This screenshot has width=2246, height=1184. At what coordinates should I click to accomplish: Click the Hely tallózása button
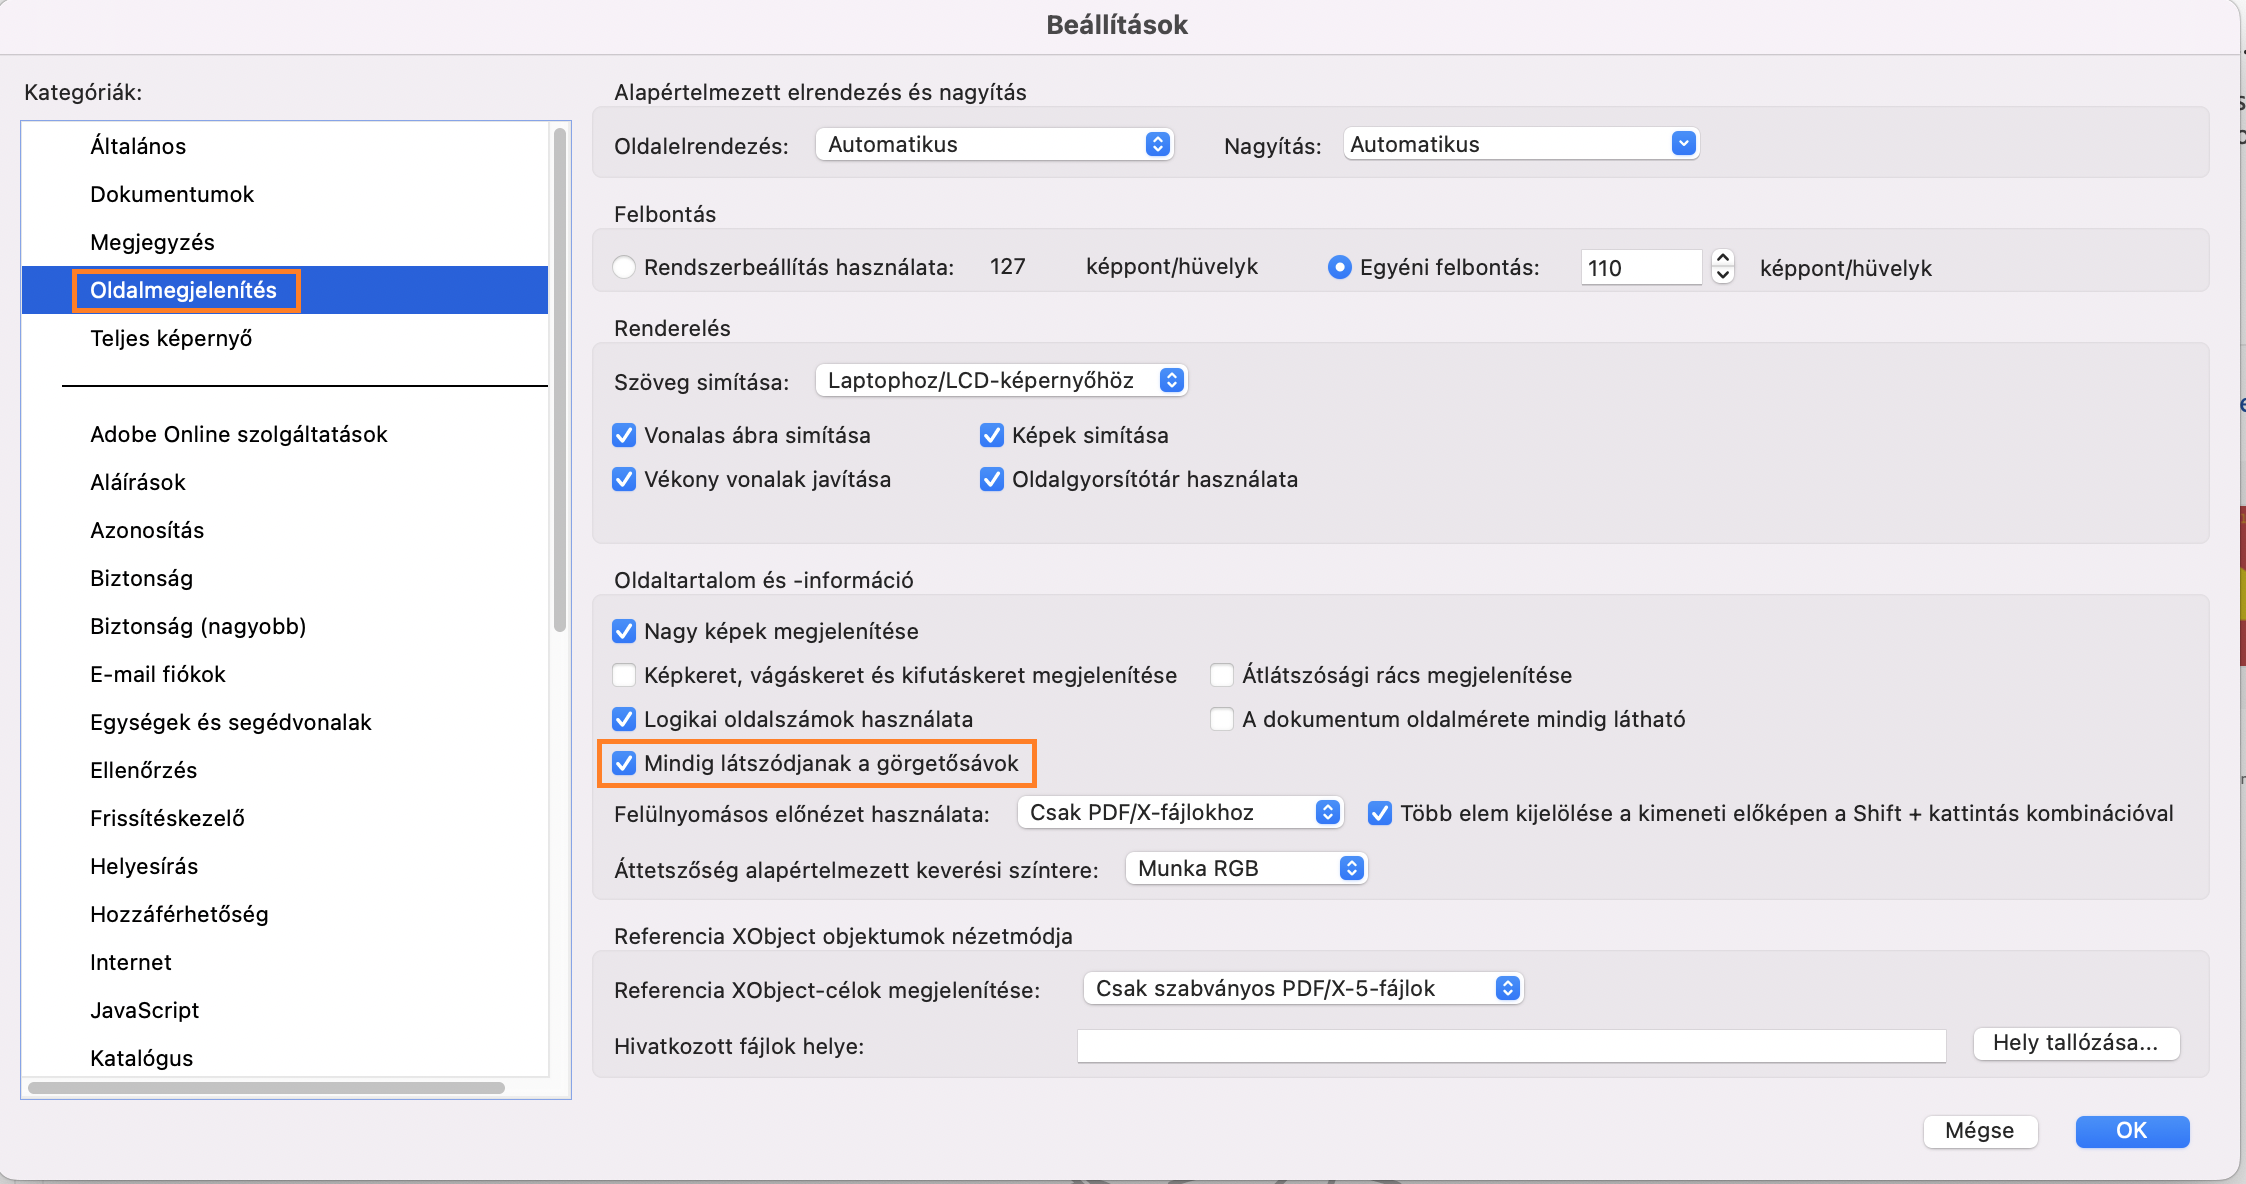pyautogui.click(x=2075, y=1043)
